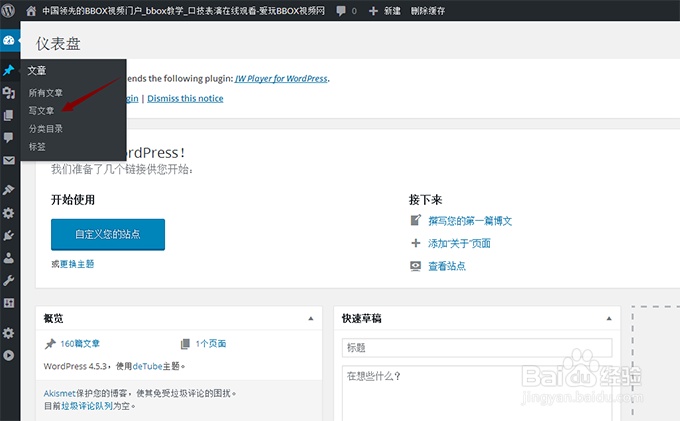680x421 pixels.
Task: Click the 更换主题 link
Action: coord(77,264)
